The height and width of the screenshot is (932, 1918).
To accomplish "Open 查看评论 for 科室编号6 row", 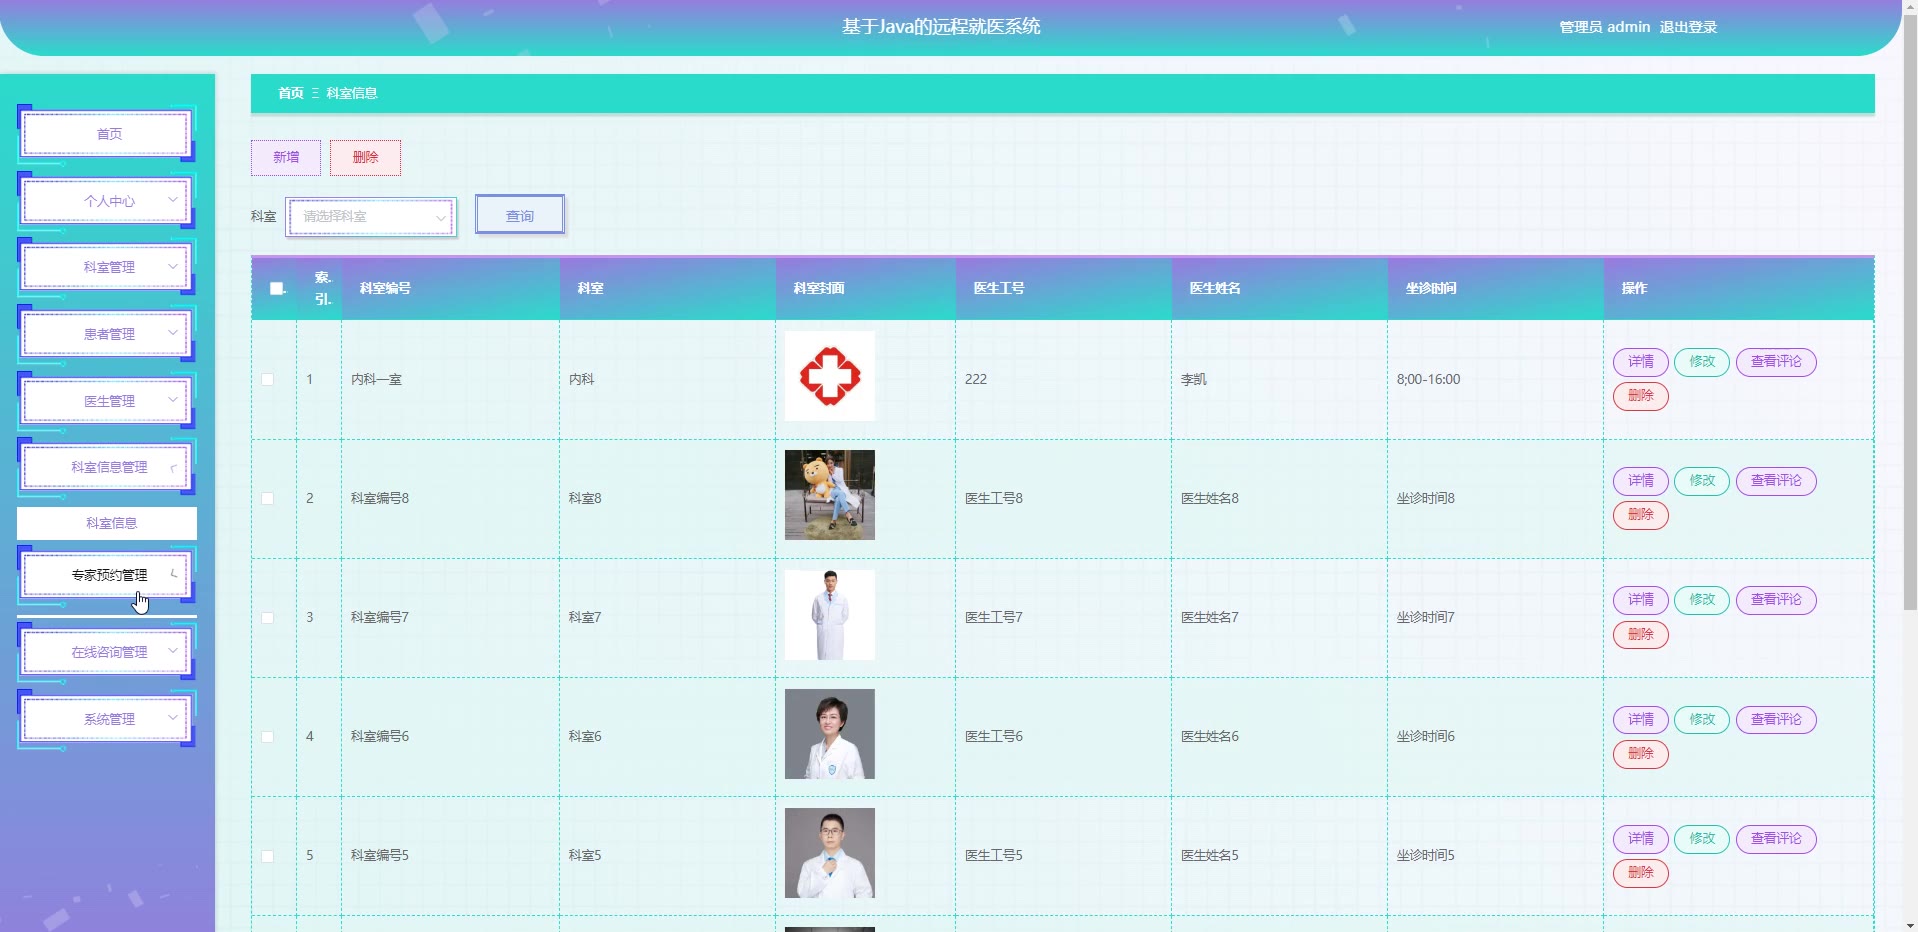I will tap(1776, 720).
